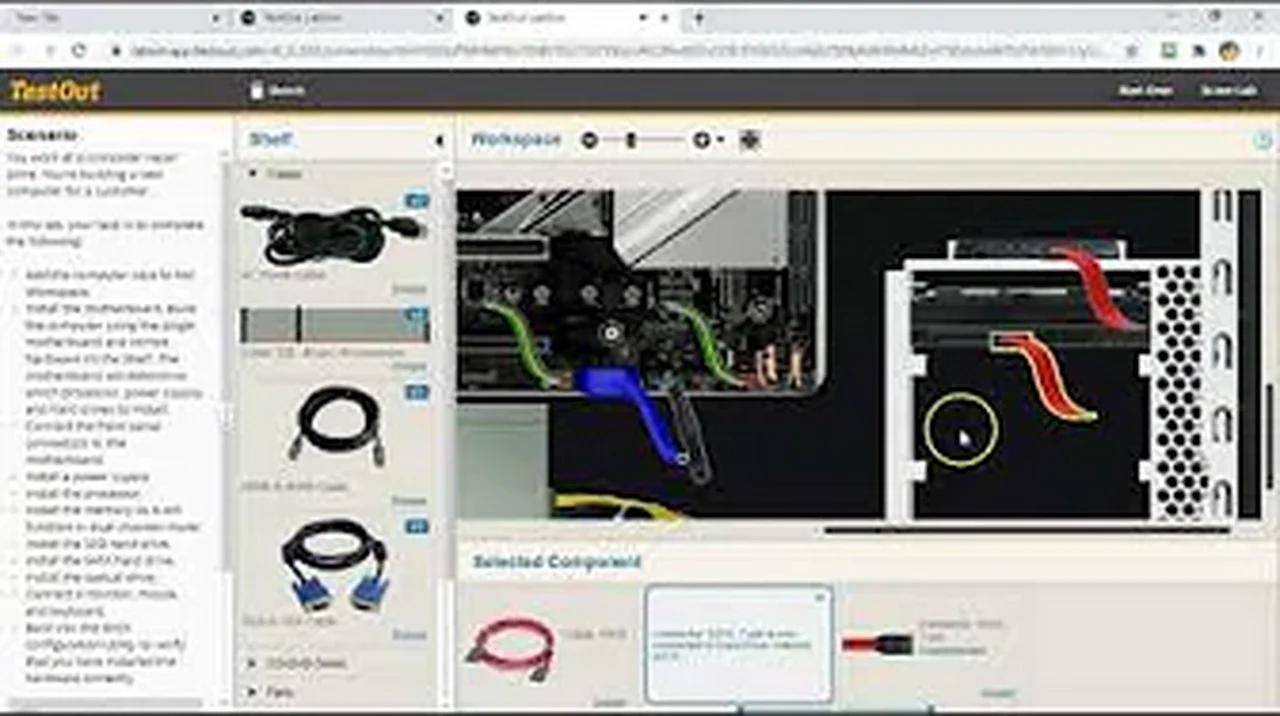Expand the Fans category in Shelf

[x=253, y=691]
